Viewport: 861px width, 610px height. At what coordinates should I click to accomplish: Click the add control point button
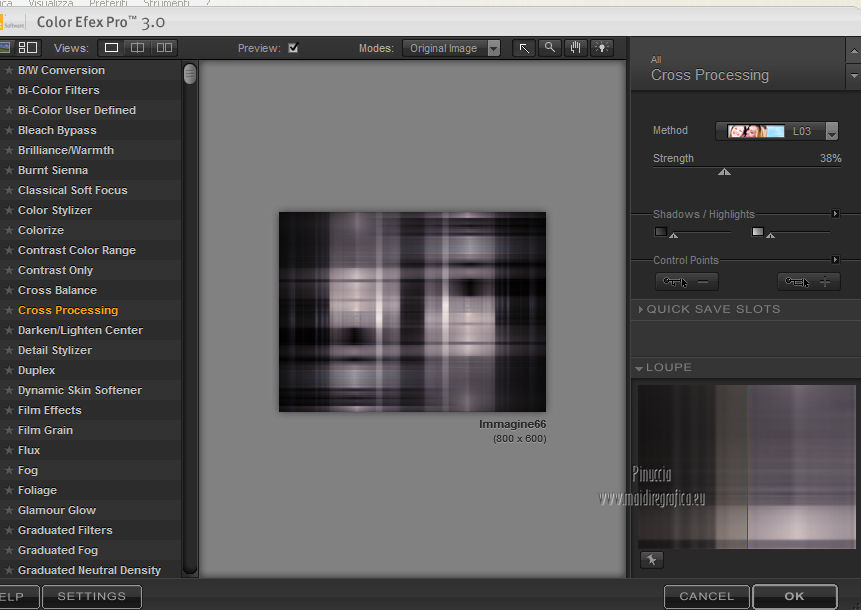pyautogui.click(x=808, y=282)
